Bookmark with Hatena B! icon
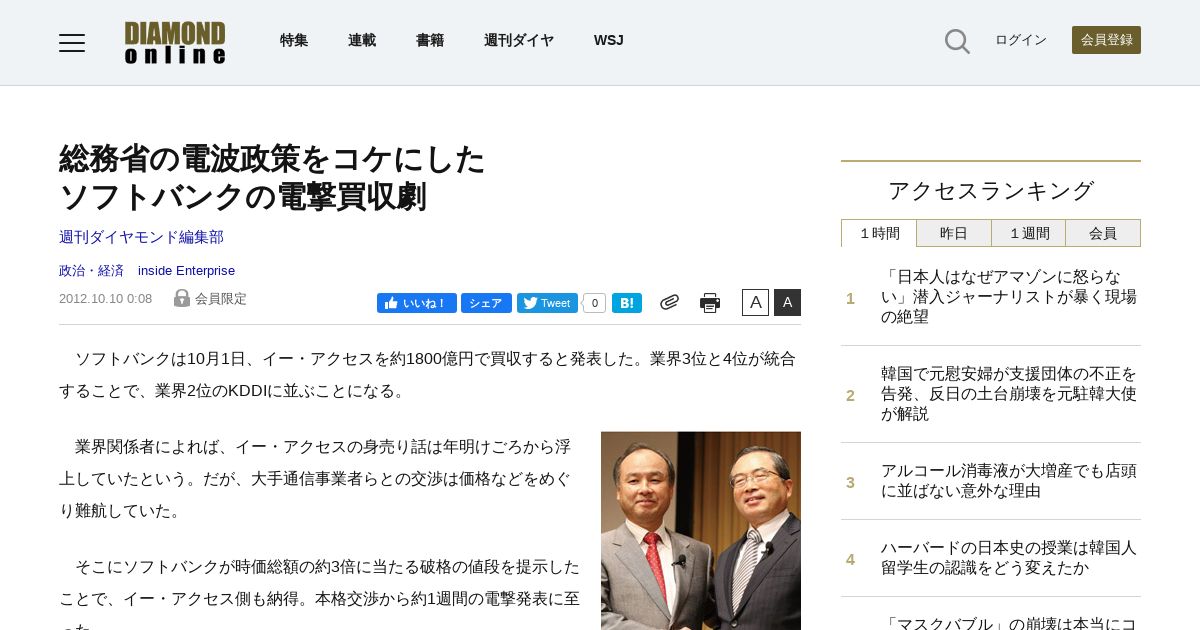 click(627, 303)
